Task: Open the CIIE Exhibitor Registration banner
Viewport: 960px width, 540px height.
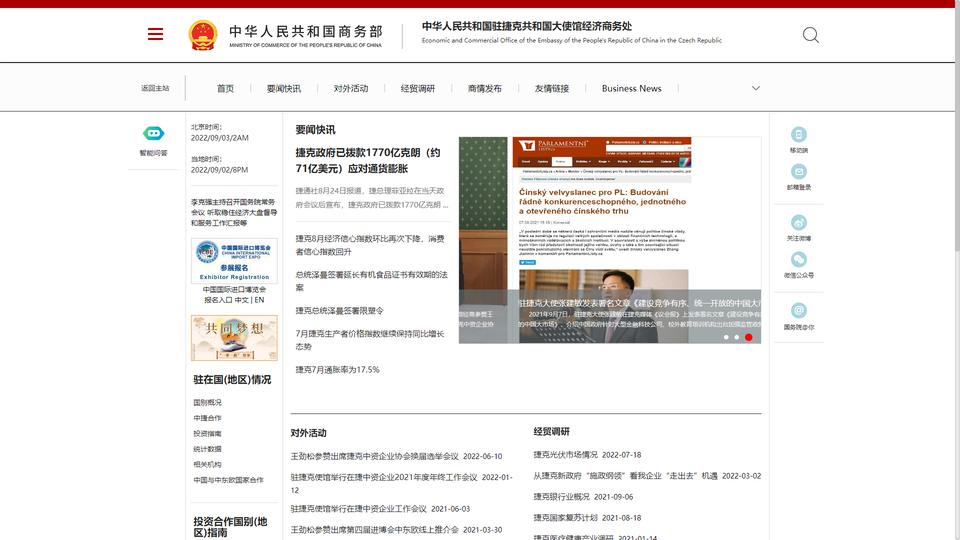Action: (234, 261)
